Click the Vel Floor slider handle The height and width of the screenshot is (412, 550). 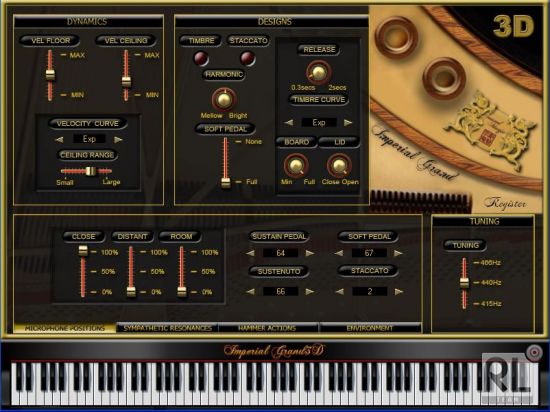50,75
